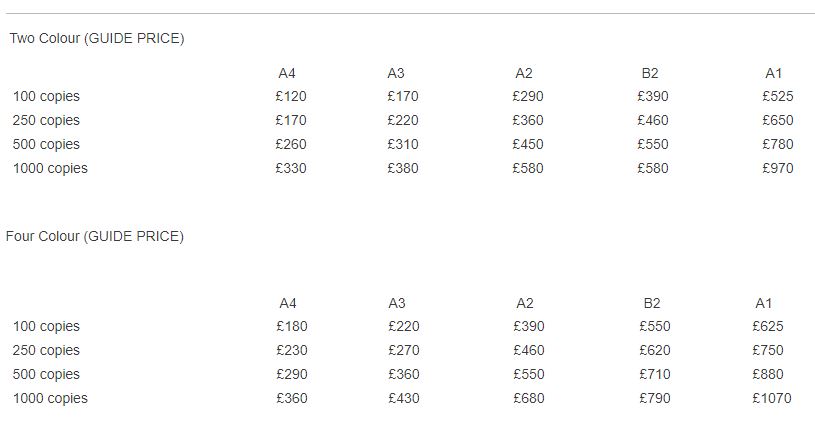Click the £650 price in Two Colour
The image size is (815, 429).
coord(778,120)
